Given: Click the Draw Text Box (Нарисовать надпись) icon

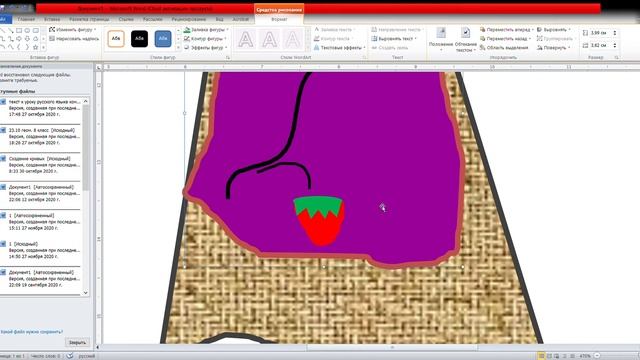Looking at the screenshot, I should point(52,38).
